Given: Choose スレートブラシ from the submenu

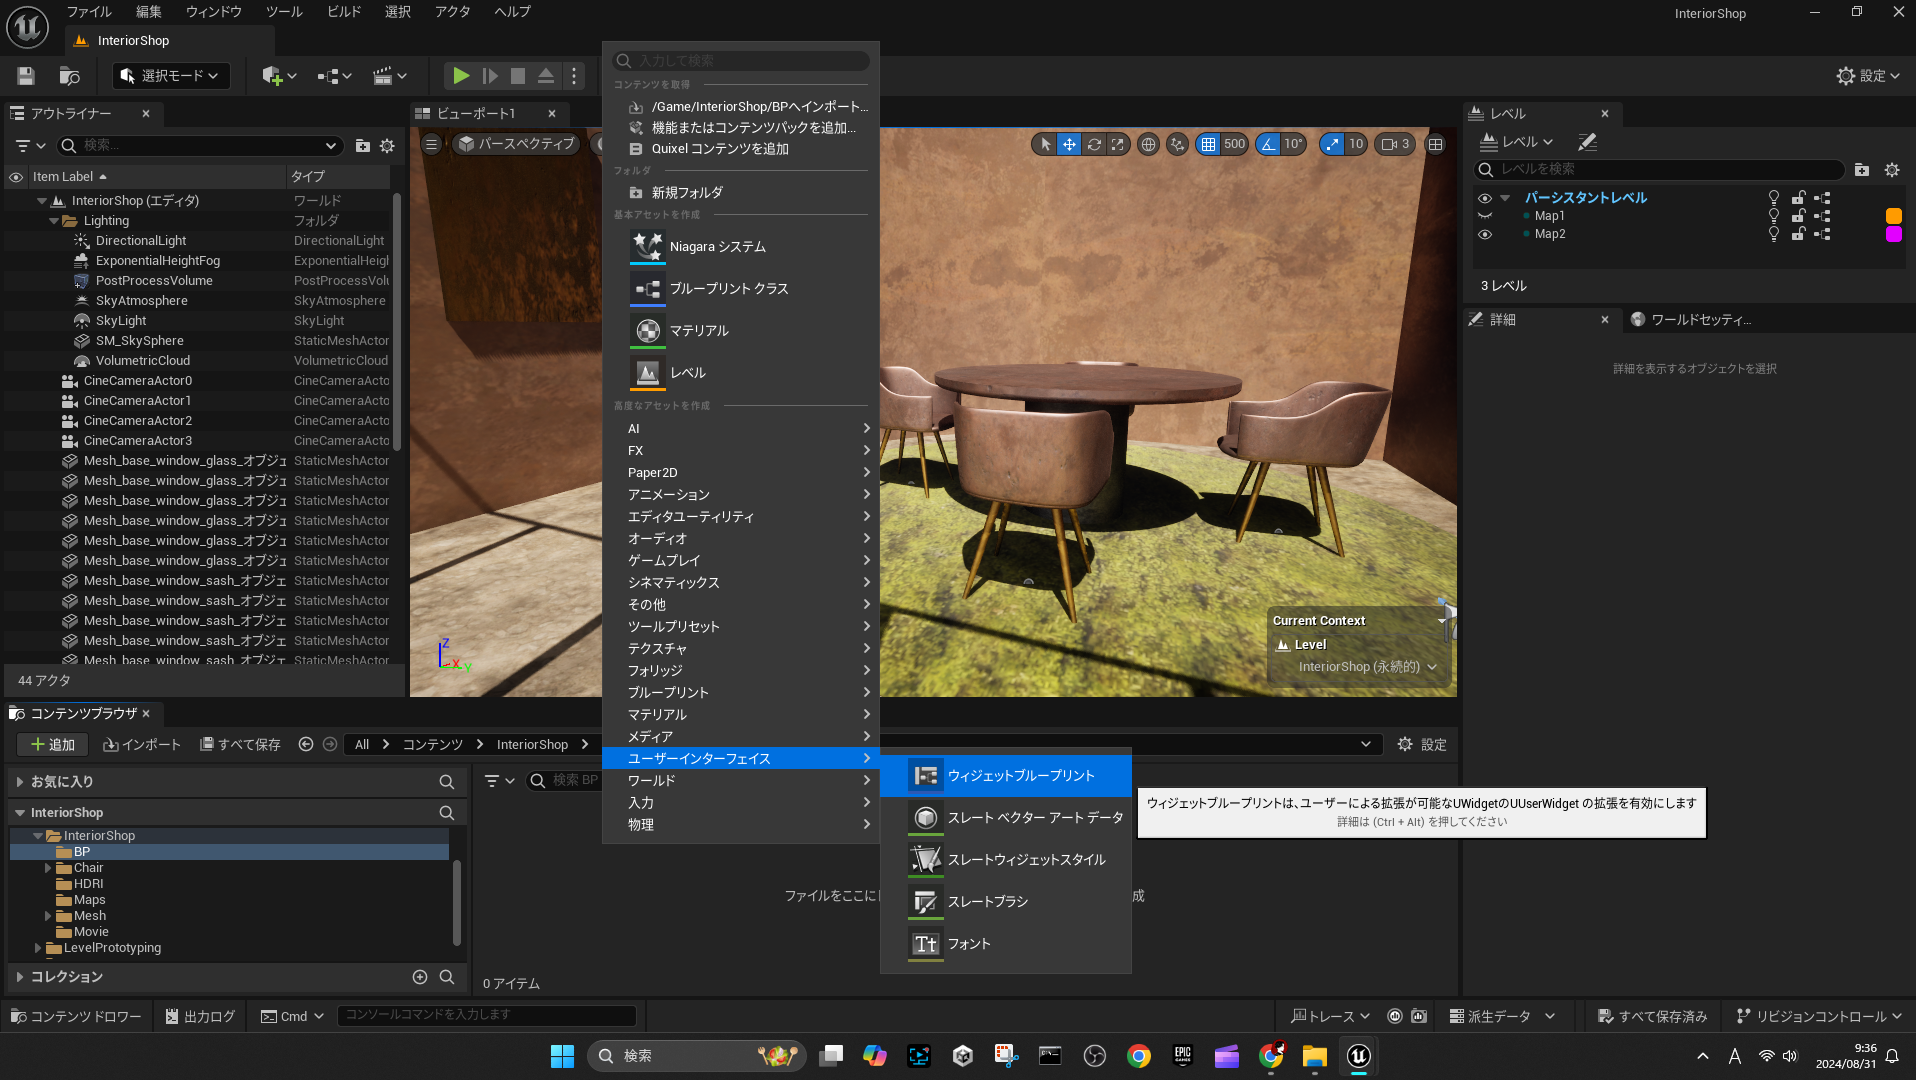Looking at the screenshot, I should (x=987, y=902).
